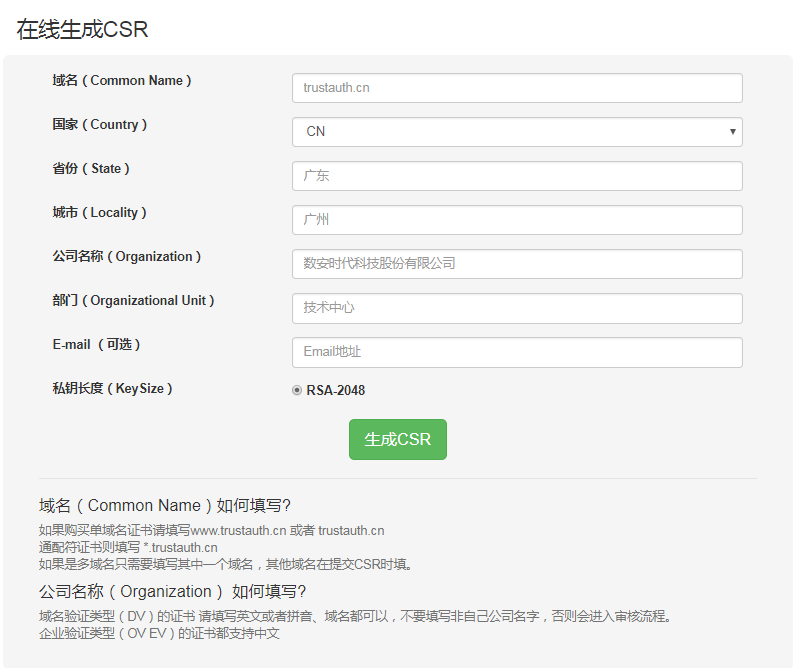Focus the E-mail address input field
805x668 pixels.
tap(517, 352)
